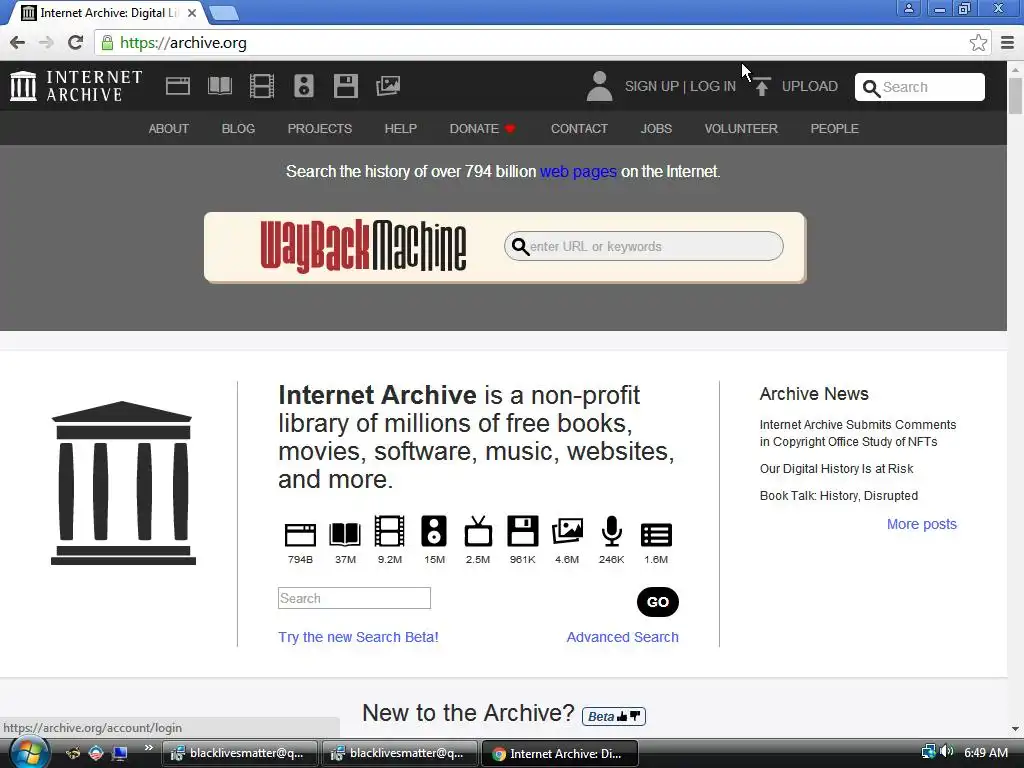Click the Windows Start orb
1024x768 pixels.
(29, 752)
